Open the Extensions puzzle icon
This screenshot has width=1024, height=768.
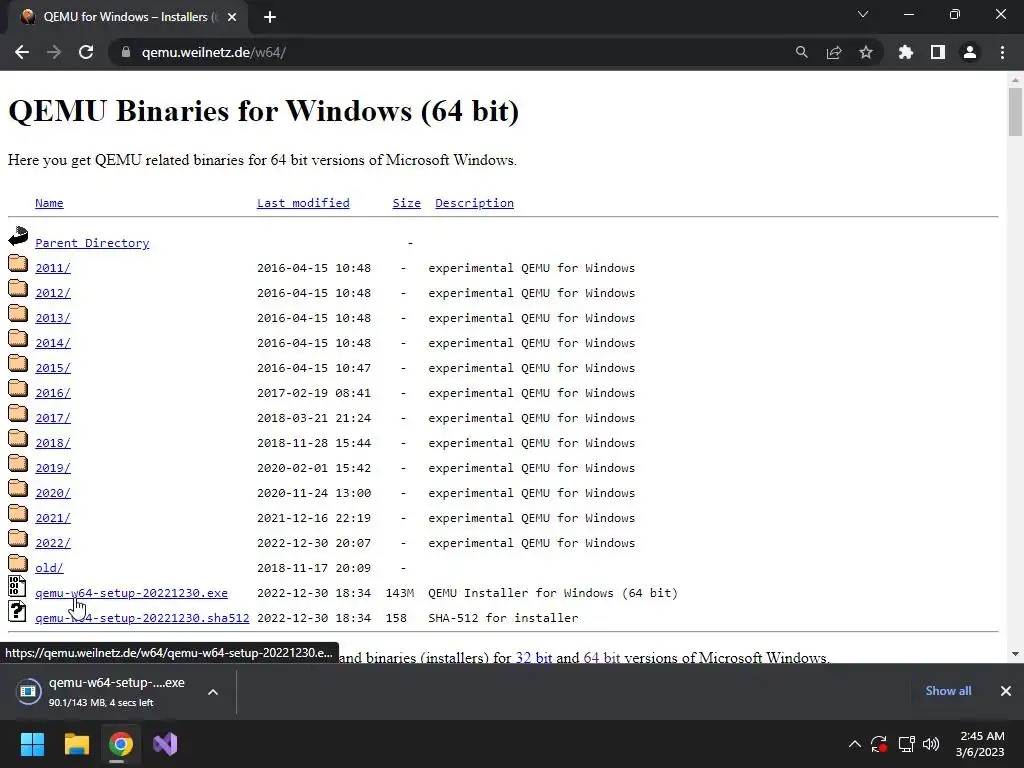pos(905,52)
